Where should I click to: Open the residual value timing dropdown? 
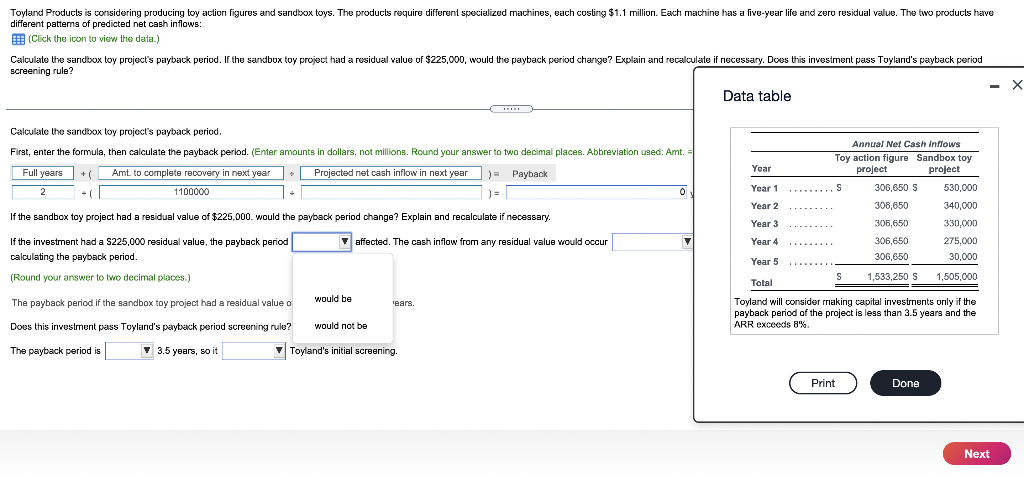[652, 242]
